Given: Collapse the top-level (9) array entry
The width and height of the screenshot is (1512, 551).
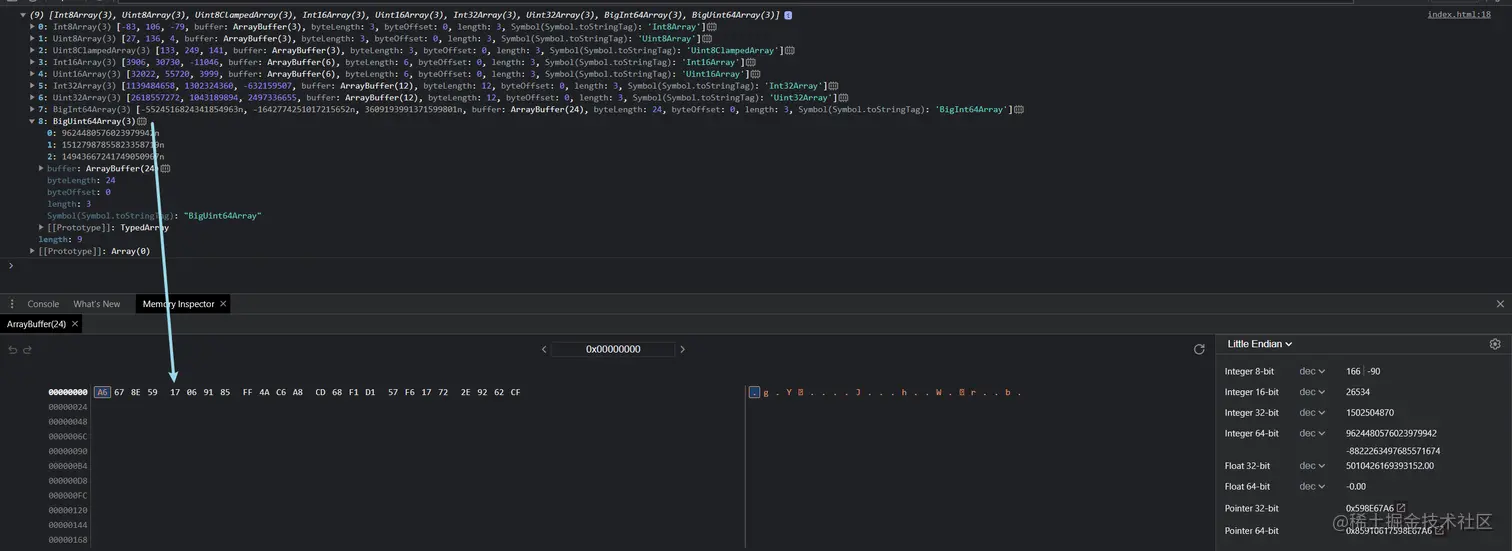Looking at the screenshot, I should 23,15.
